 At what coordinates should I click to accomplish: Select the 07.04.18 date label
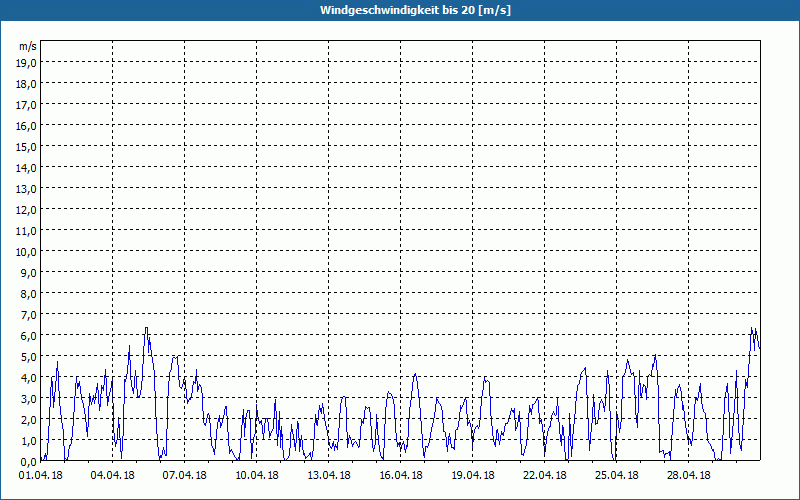pos(185,475)
